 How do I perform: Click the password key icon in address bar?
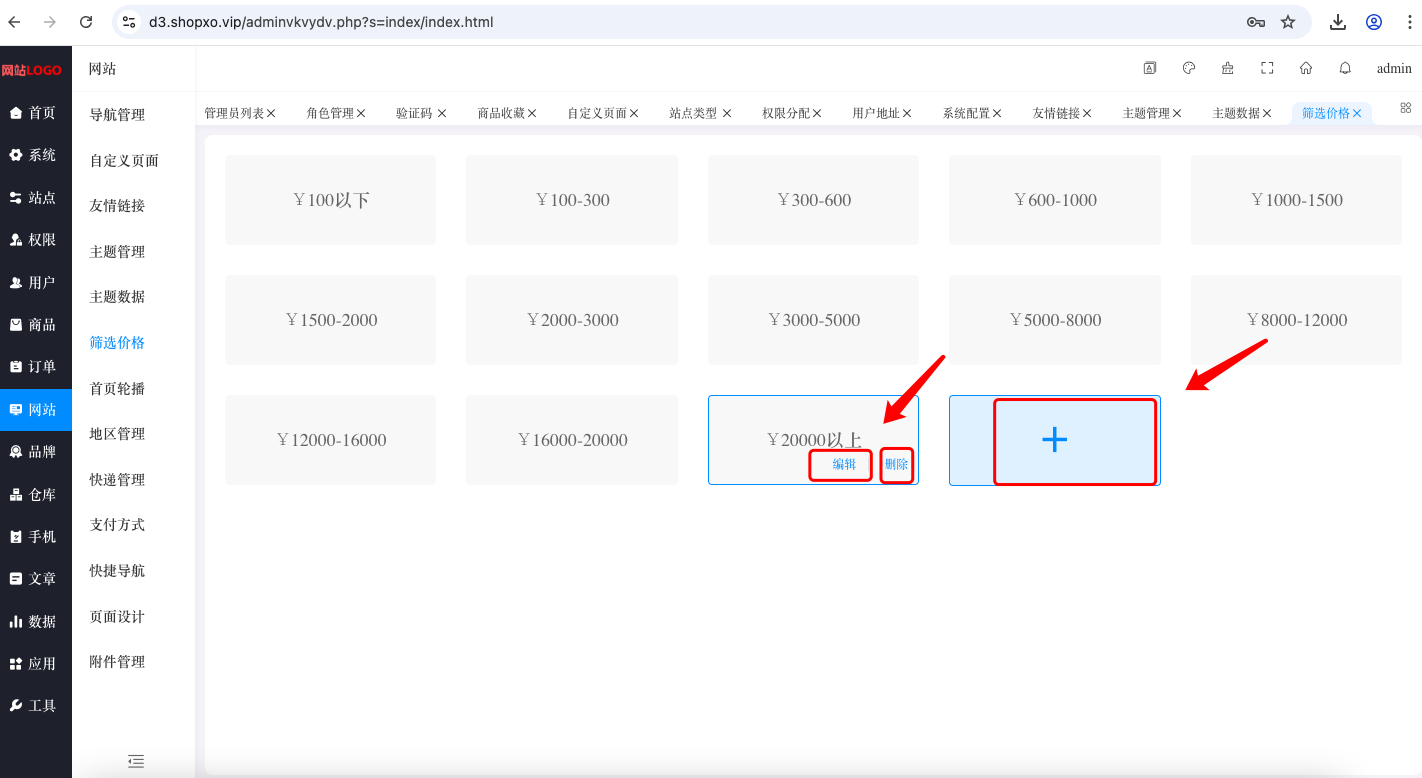tap(1256, 22)
